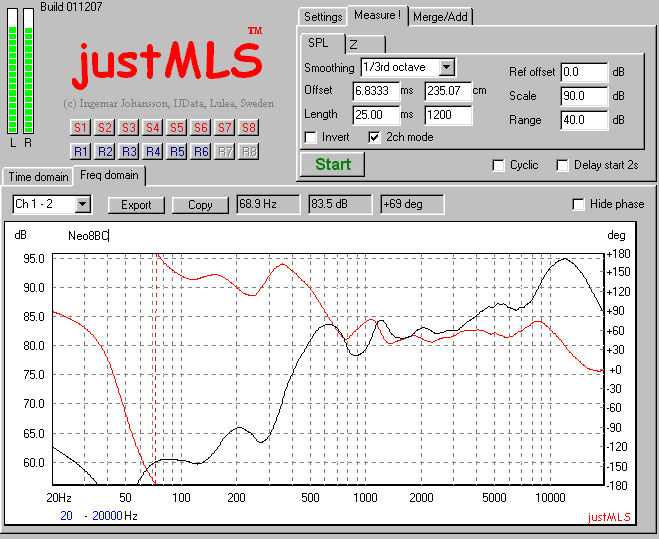Click the green Start button
The height and width of the screenshot is (539, 659).
(x=332, y=164)
